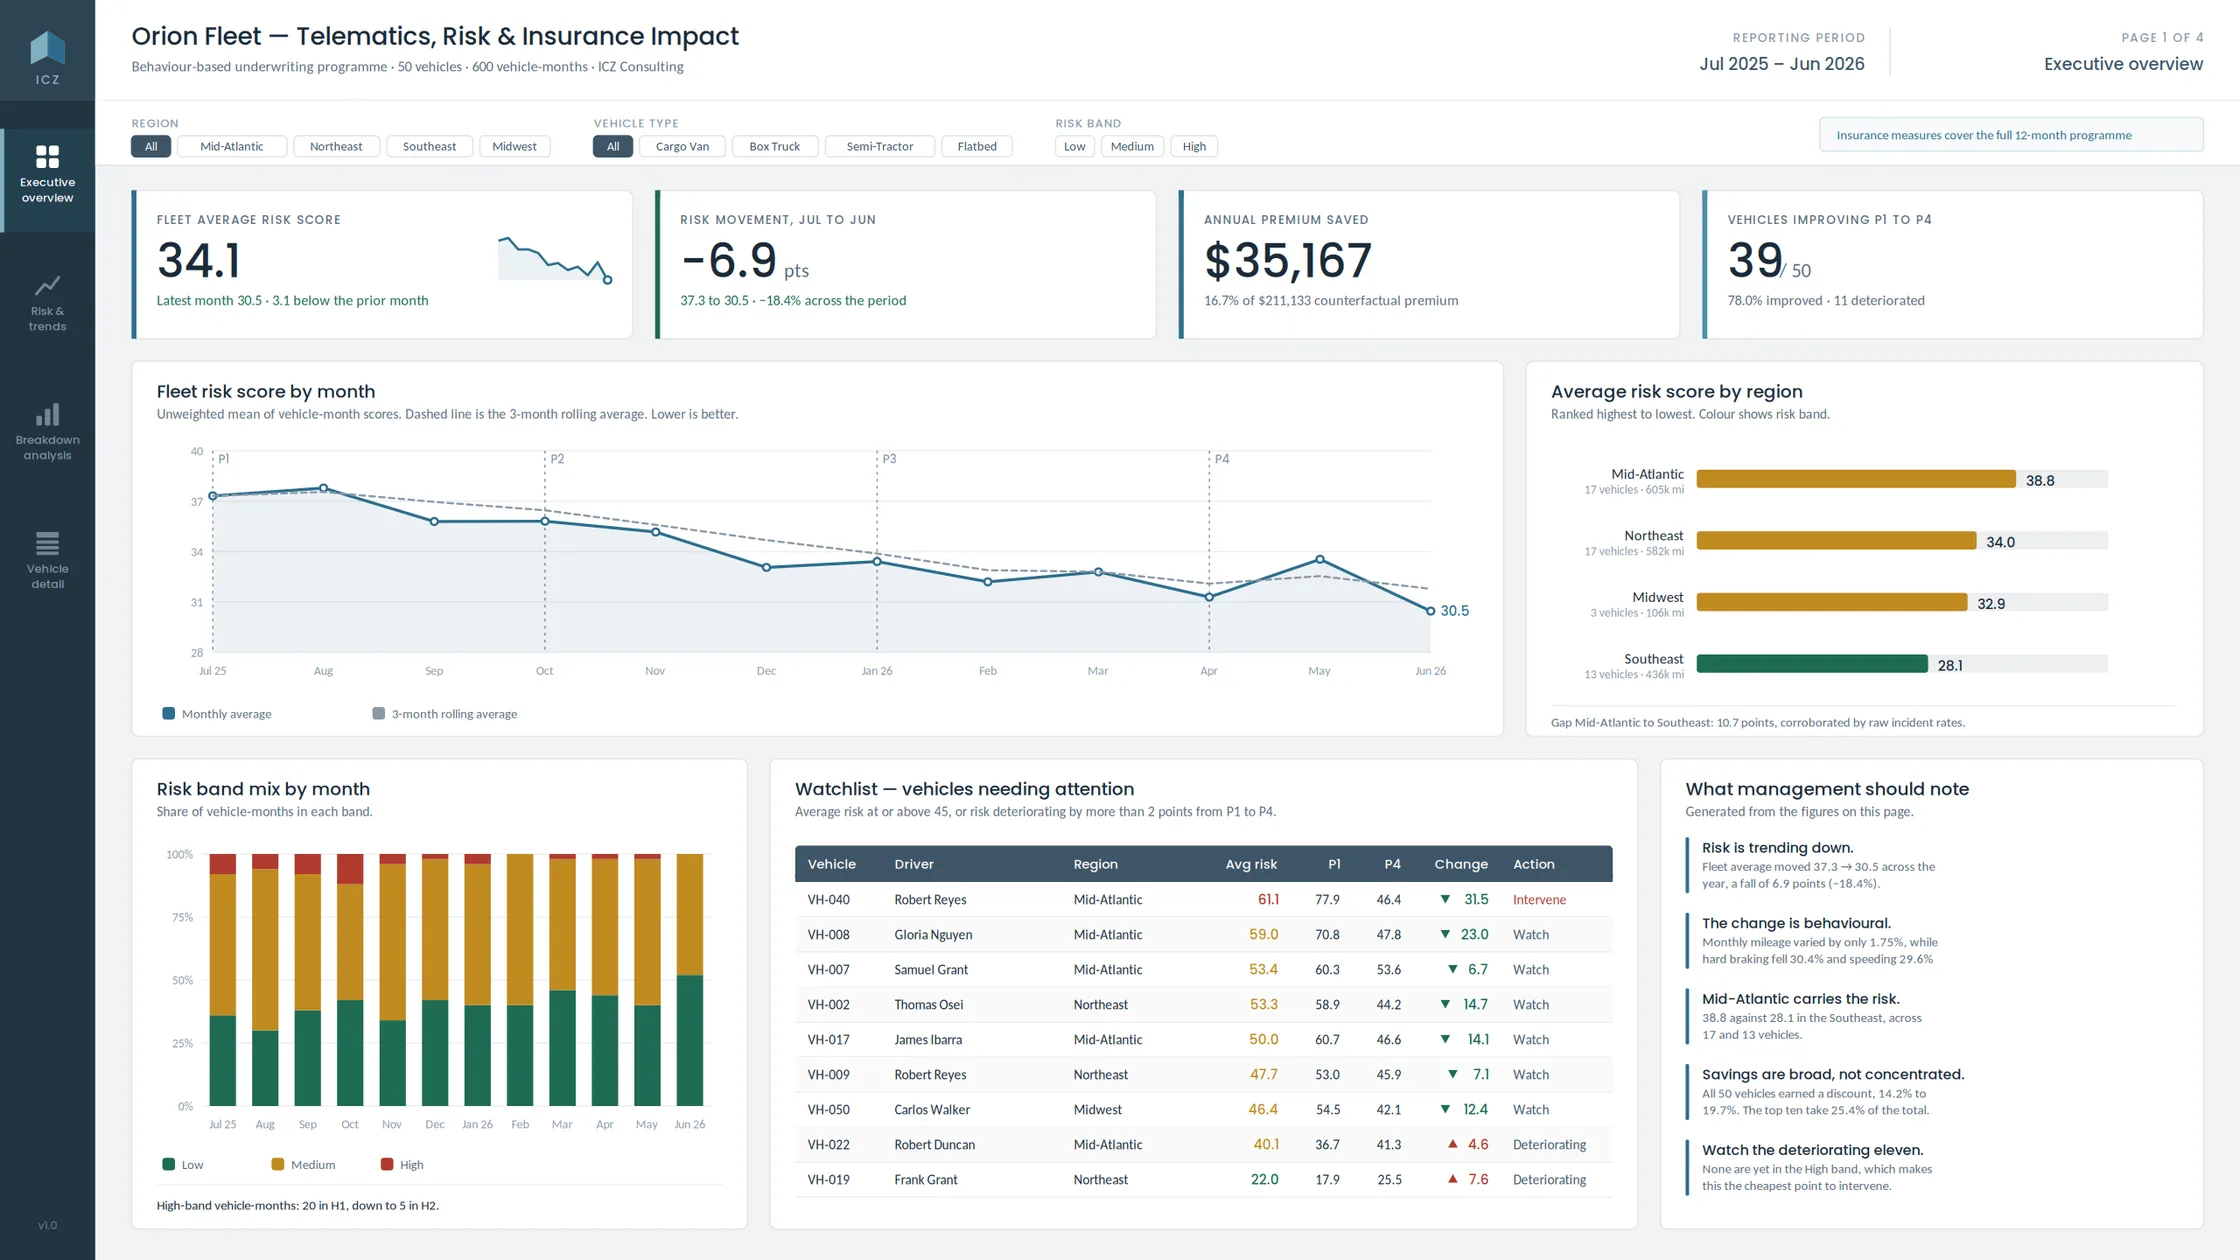Select watchlist row VH-009
Screen dimensions: 2240x1260
coord(1203,1075)
